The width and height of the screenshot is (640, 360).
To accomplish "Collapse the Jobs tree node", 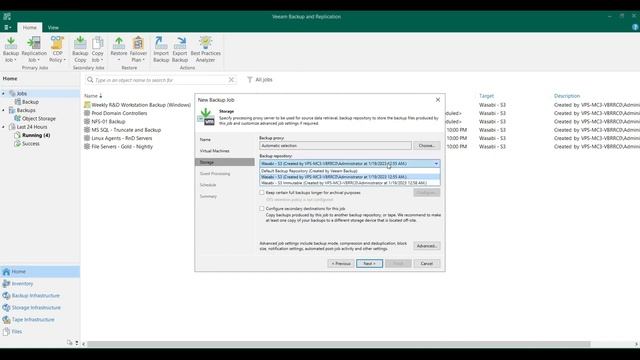I will click(x=4, y=94).
